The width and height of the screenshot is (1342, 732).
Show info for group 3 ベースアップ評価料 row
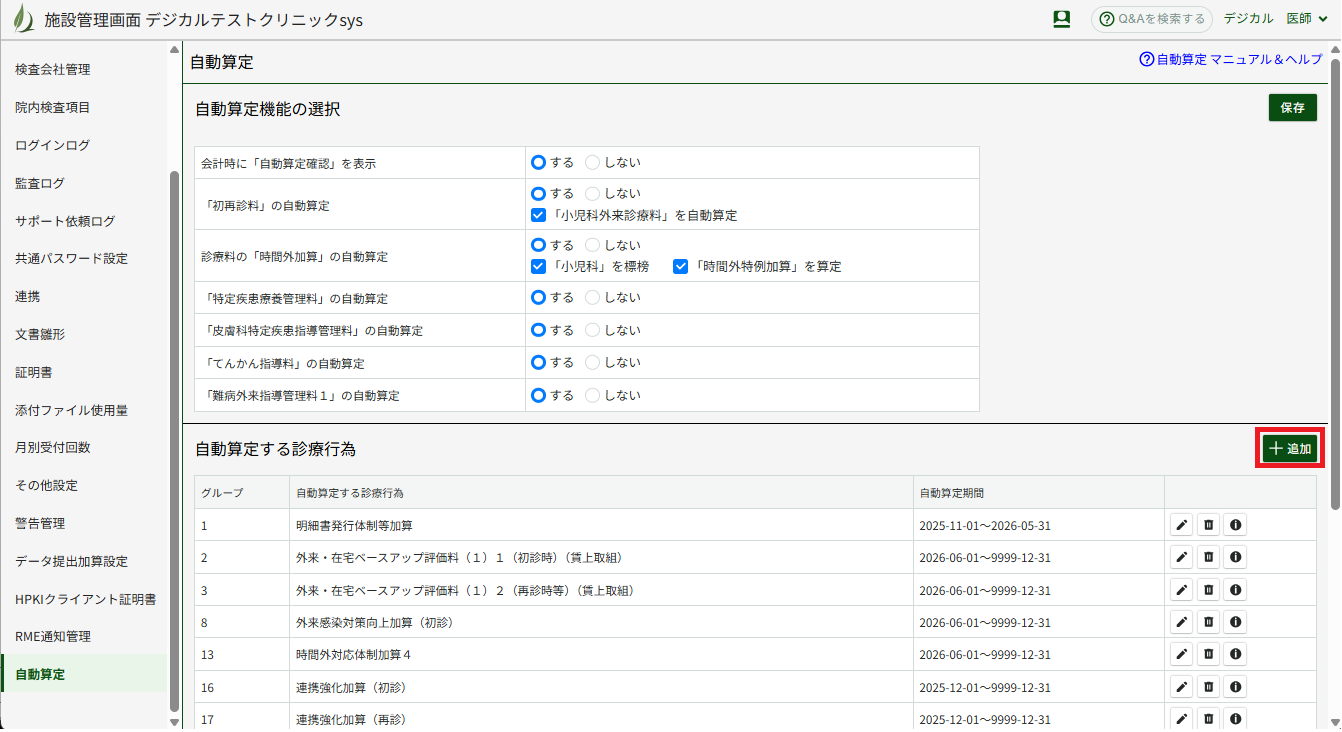pyautogui.click(x=1236, y=590)
